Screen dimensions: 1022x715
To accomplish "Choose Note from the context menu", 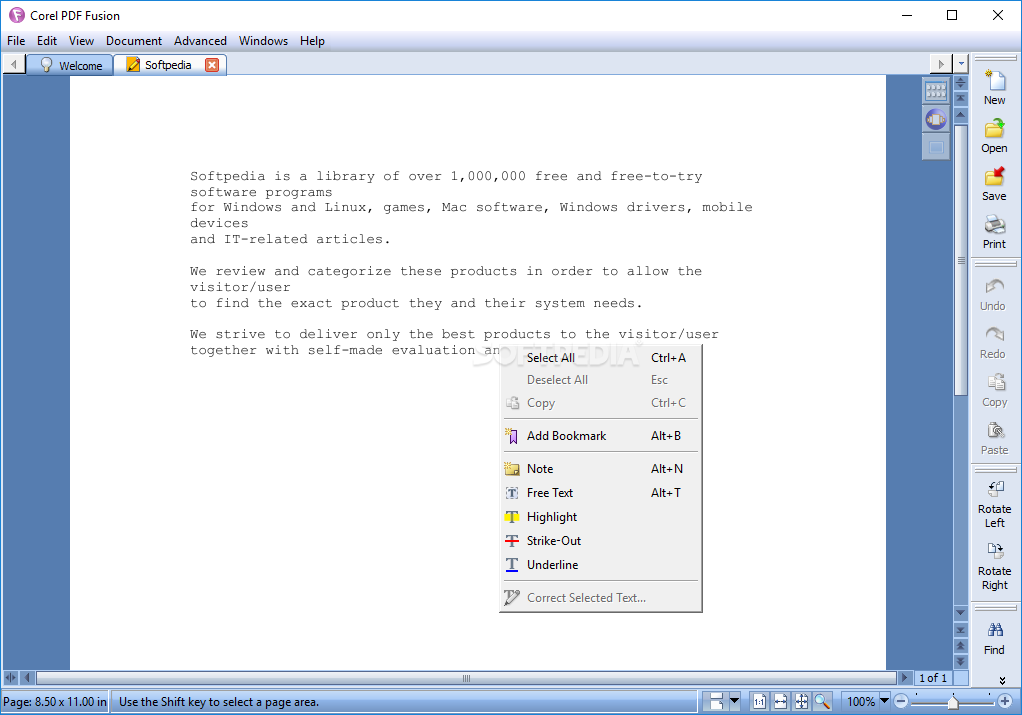I will click(600, 469).
